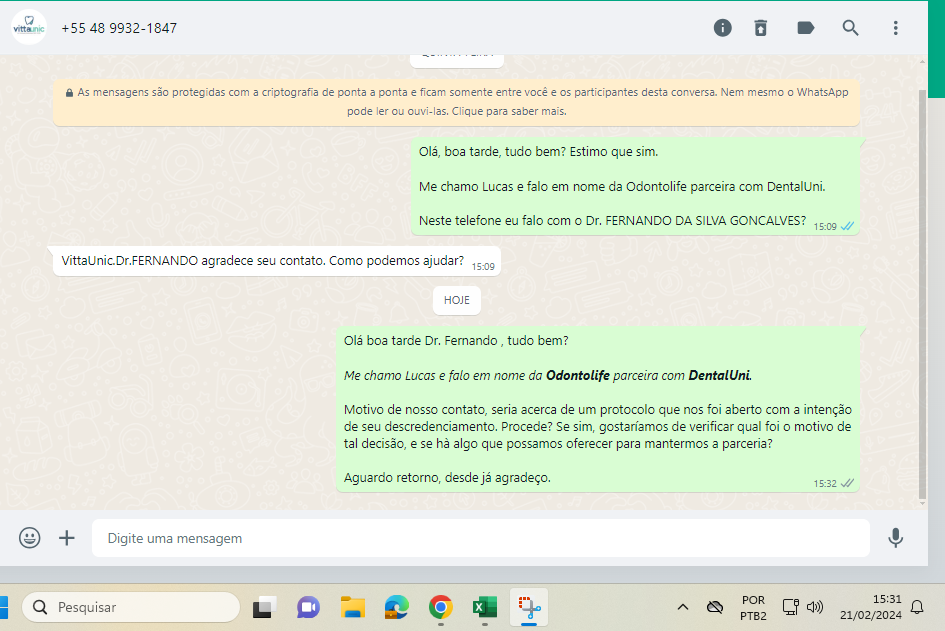The height and width of the screenshot is (631, 945).
Task: Click the plus attach button
Action: tap(67, 538)
